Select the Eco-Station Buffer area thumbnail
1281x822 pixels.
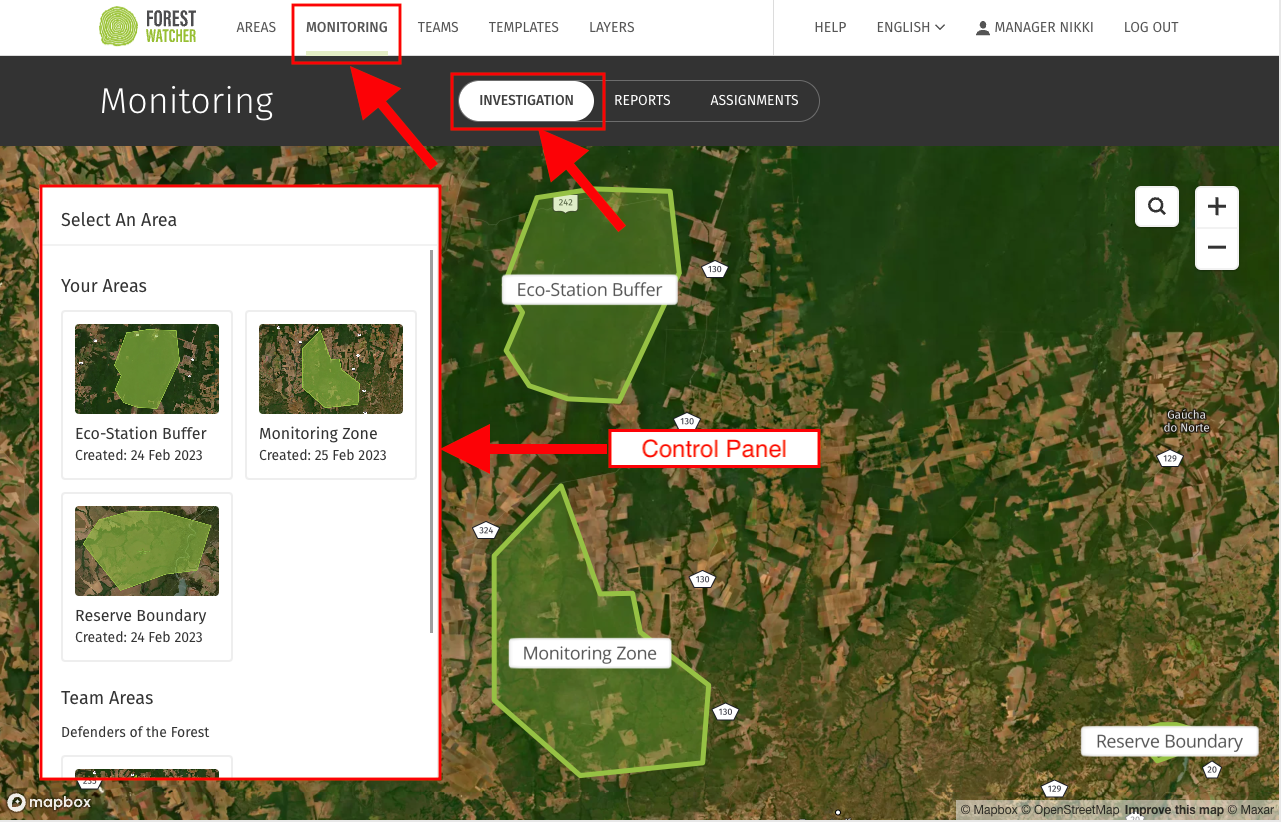(146, 368)
